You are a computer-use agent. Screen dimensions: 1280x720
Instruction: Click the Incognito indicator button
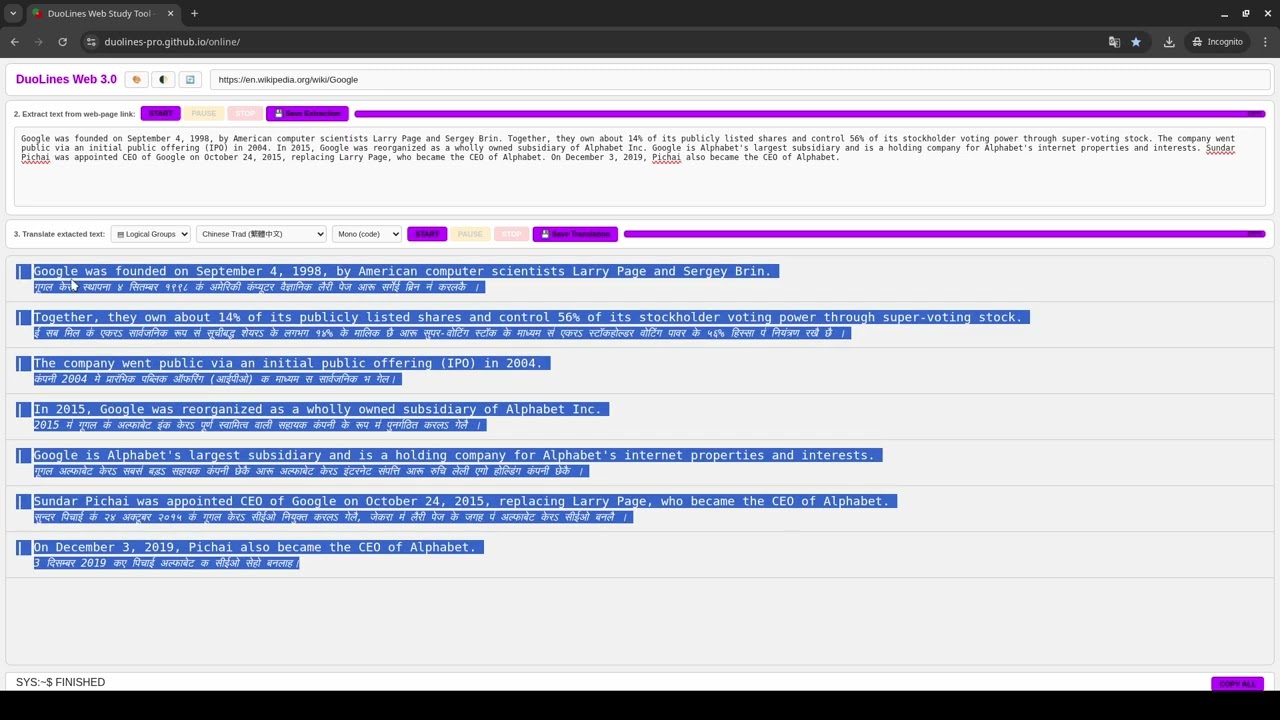[x=1217, y=42]
